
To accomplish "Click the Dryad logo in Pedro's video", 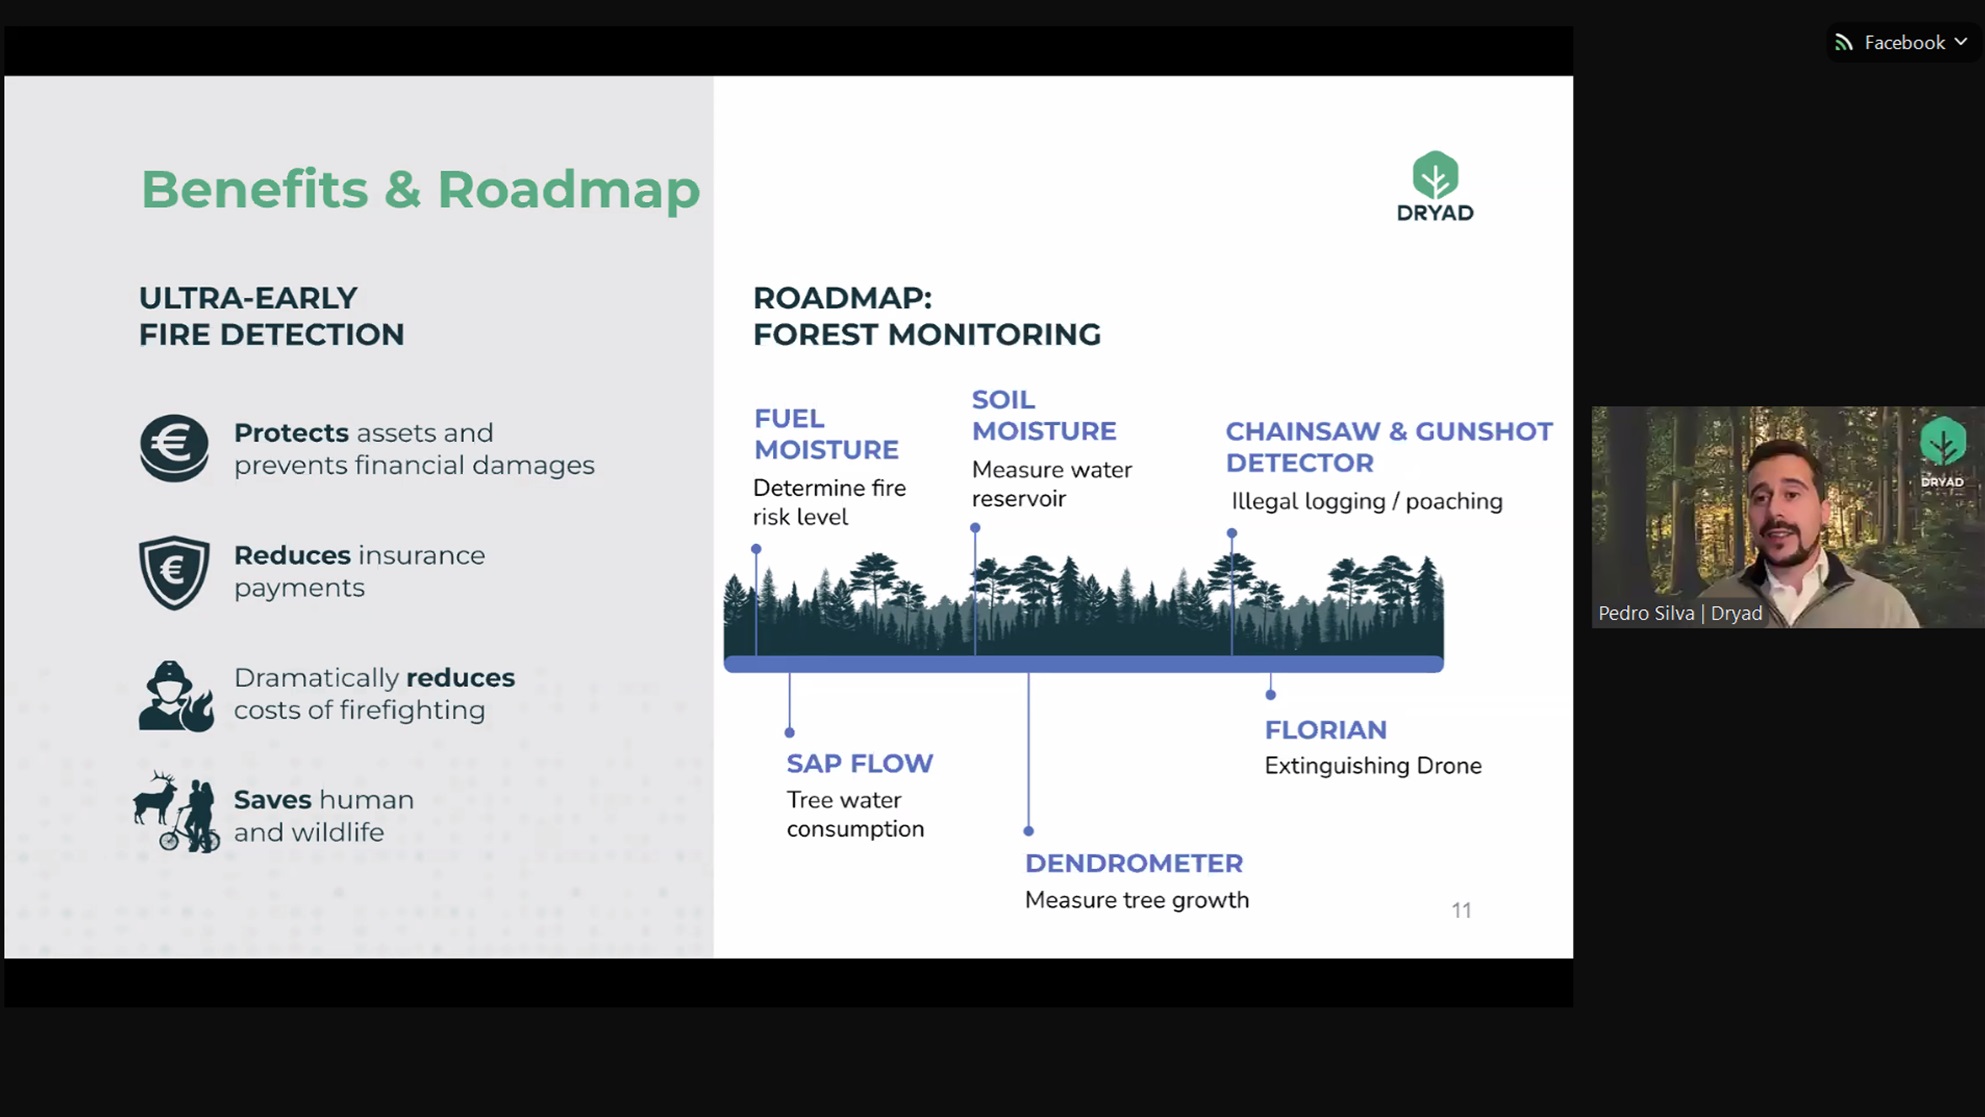I will 1942,452.
